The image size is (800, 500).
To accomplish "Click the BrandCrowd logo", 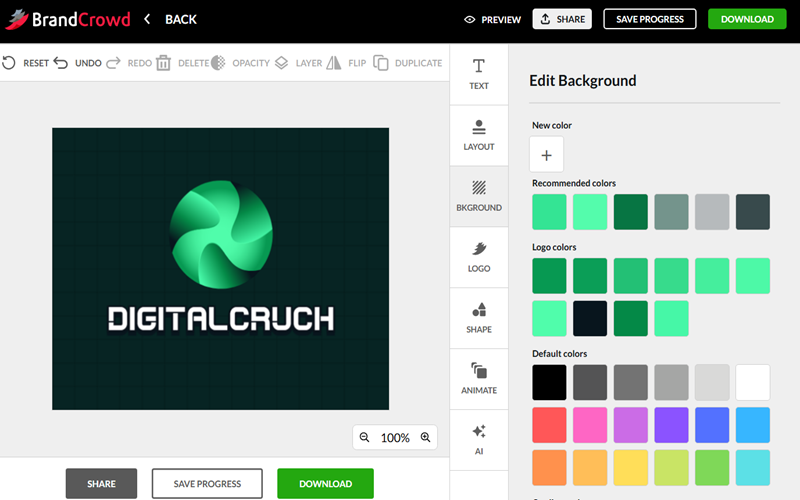I will click(68, 19).
